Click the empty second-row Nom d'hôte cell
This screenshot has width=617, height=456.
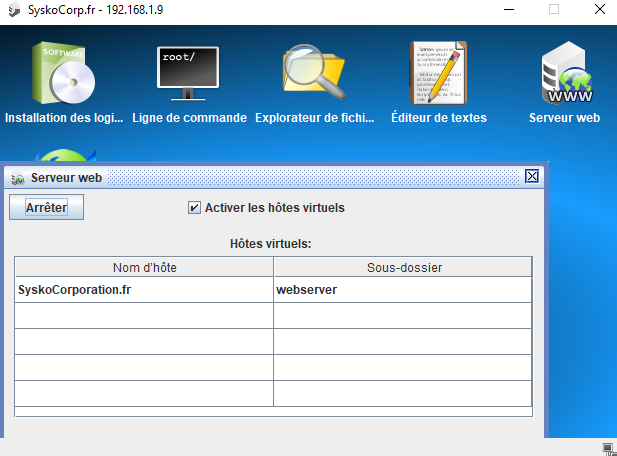click(144, 316)
